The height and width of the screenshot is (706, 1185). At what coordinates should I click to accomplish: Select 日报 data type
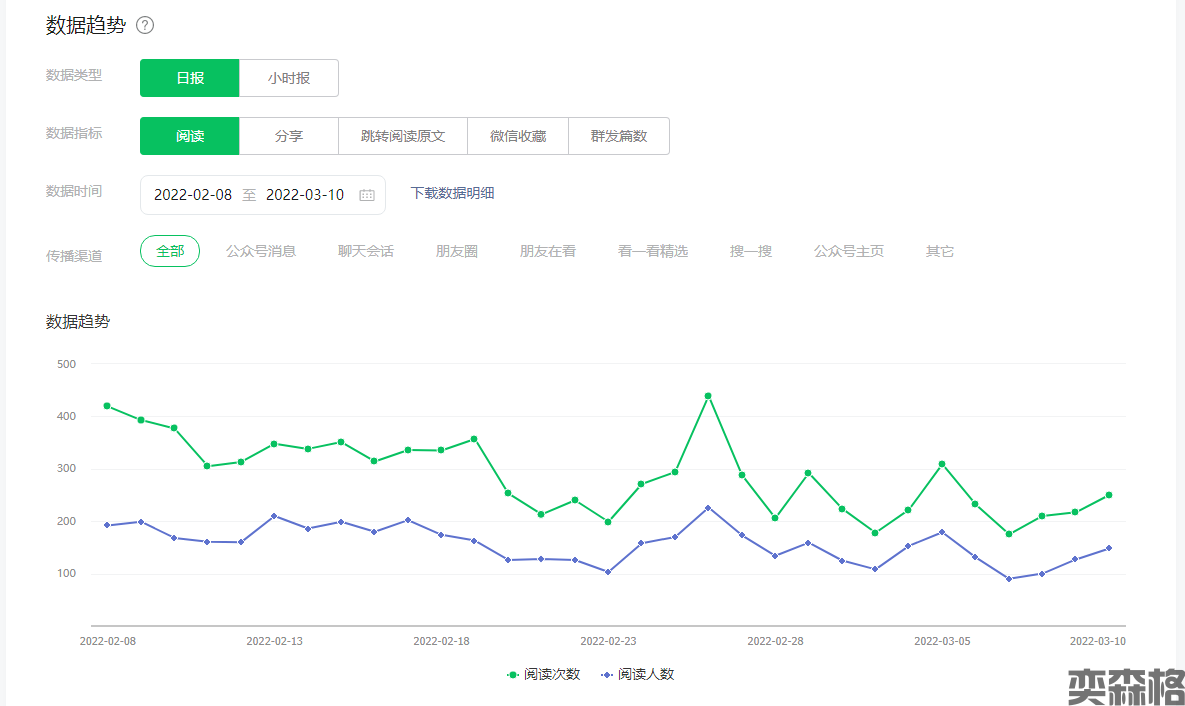(190, 78)
